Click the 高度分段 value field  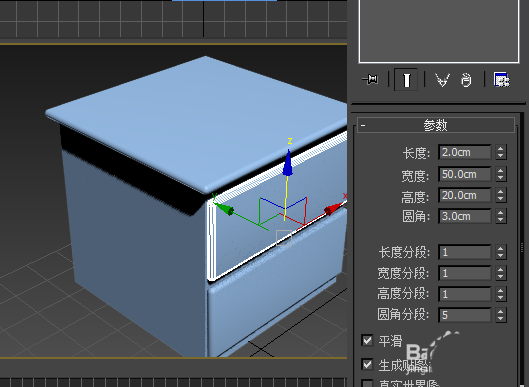coord(465,294)
